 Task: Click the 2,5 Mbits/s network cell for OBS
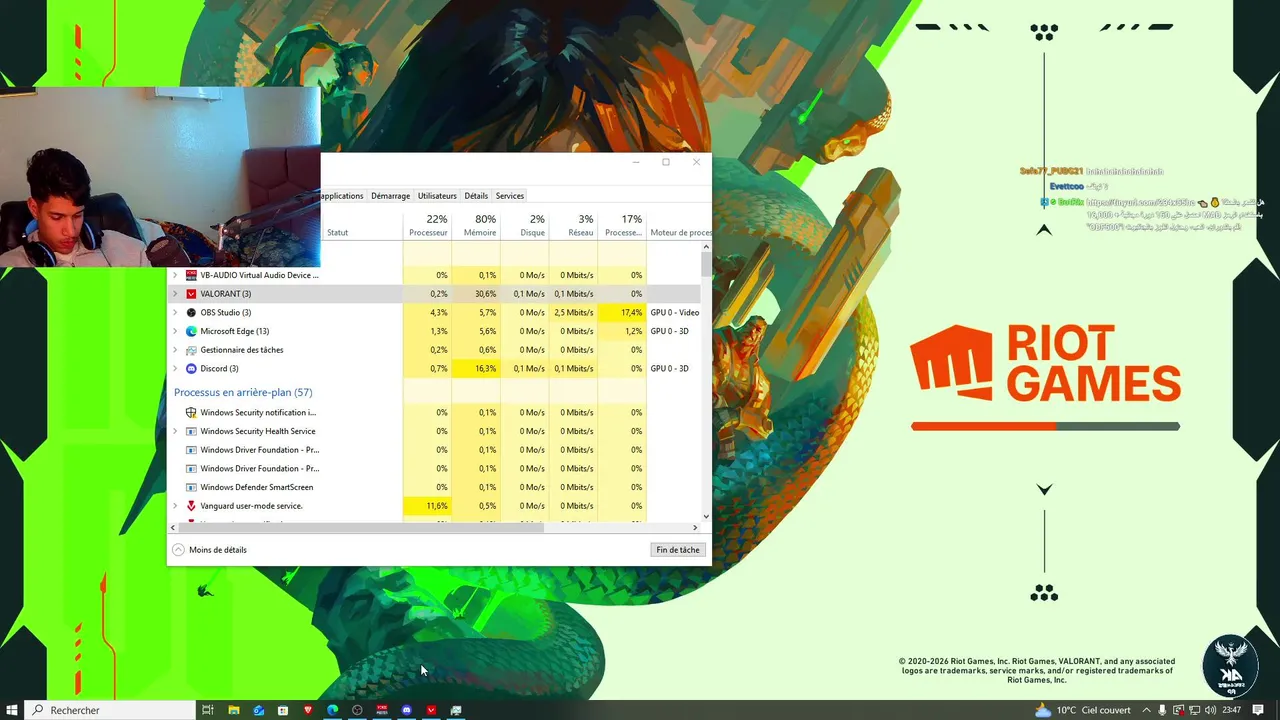[574, 312]
